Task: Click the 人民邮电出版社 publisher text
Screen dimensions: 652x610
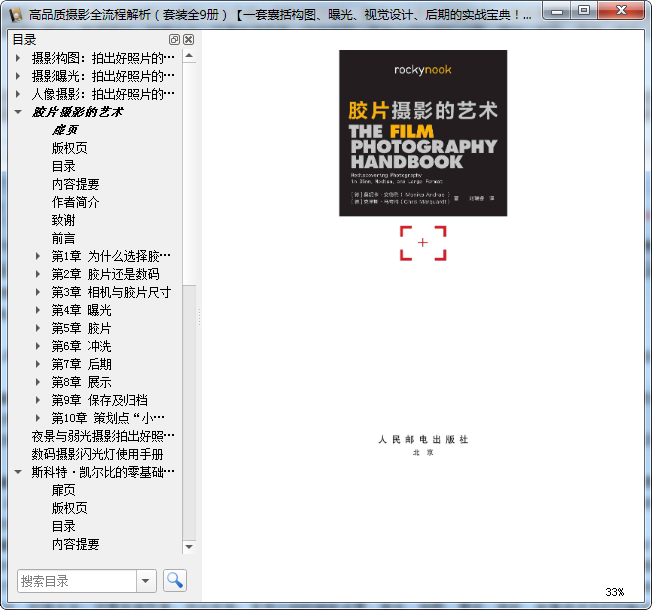Action: click(423, 440)
